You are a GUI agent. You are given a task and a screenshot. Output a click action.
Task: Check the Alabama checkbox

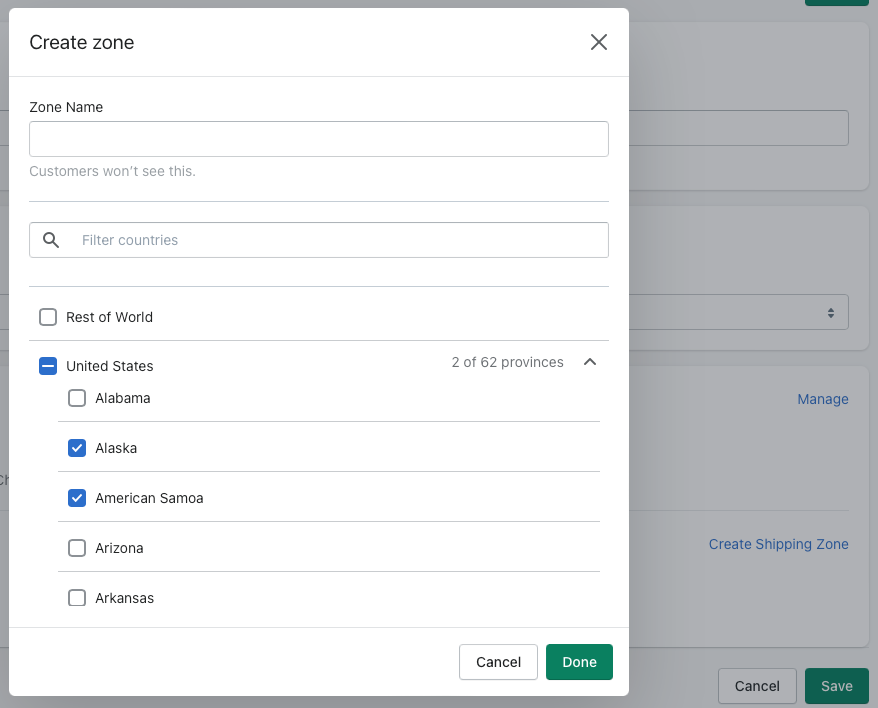tap(77, 398)
